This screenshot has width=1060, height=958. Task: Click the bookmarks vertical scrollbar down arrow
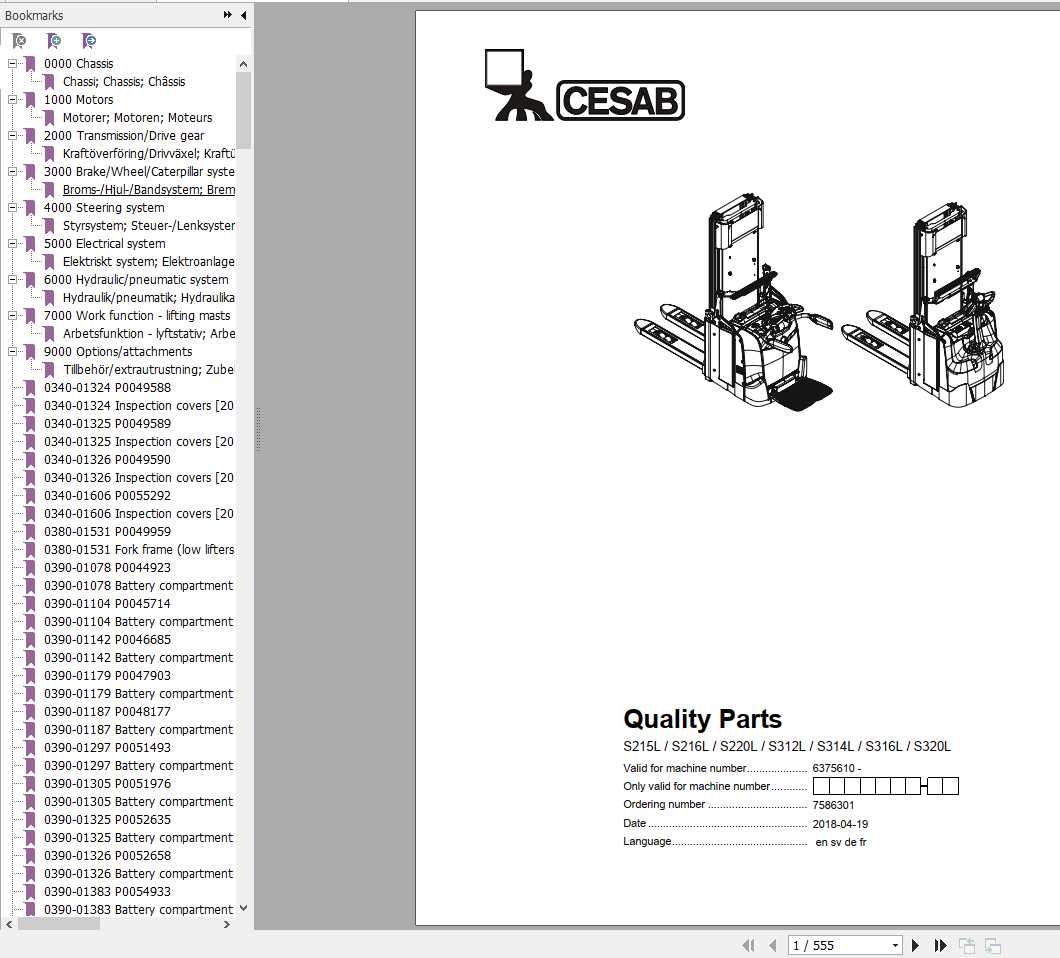[x=243, y=908]
